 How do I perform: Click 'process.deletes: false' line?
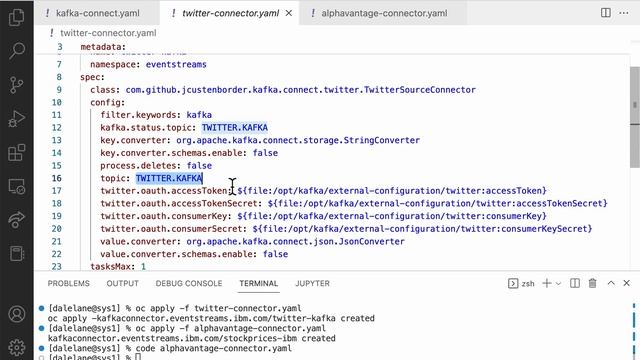pyautogui.click(x=156, y=166)
